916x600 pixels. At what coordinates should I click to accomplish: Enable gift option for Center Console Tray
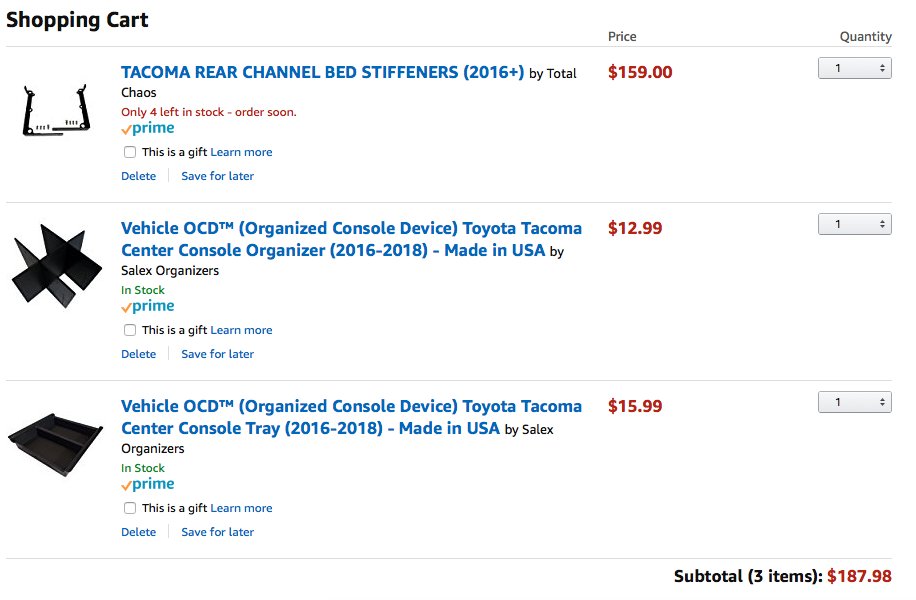coord(130,508)
